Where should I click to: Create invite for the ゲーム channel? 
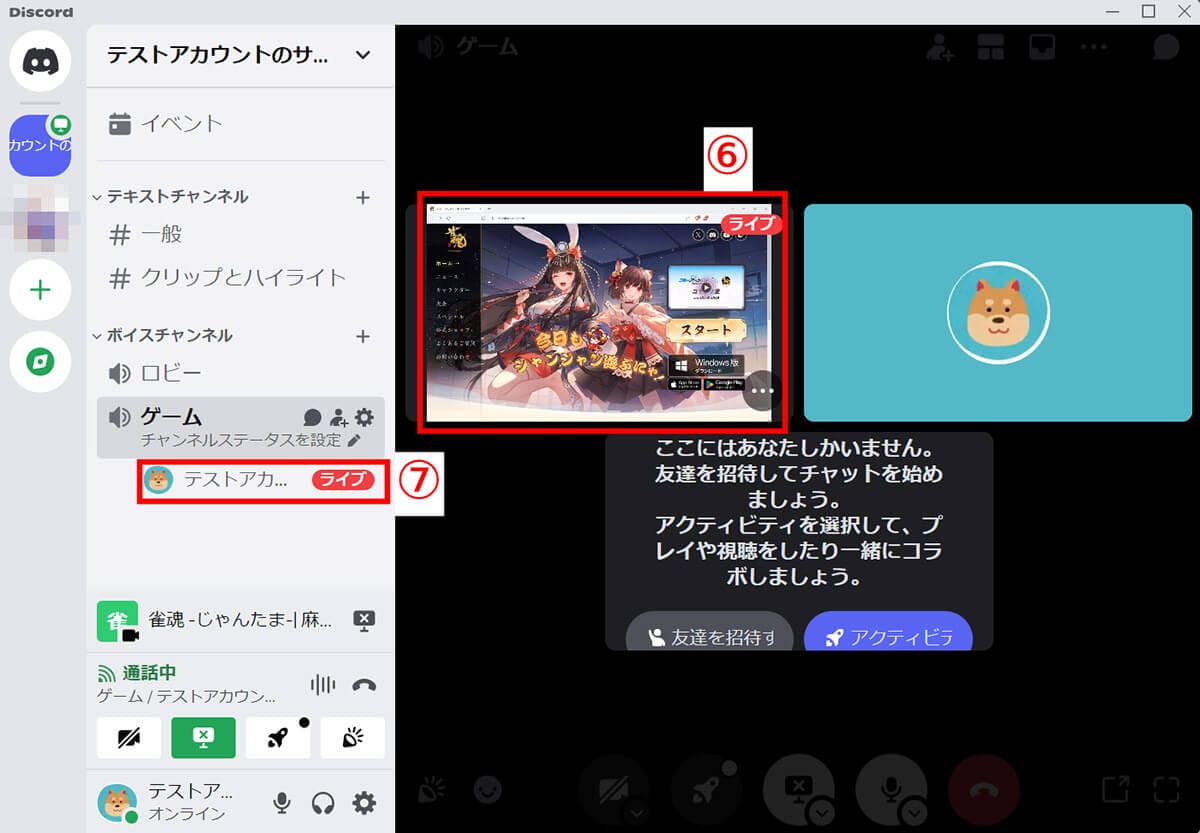[339, 417]
